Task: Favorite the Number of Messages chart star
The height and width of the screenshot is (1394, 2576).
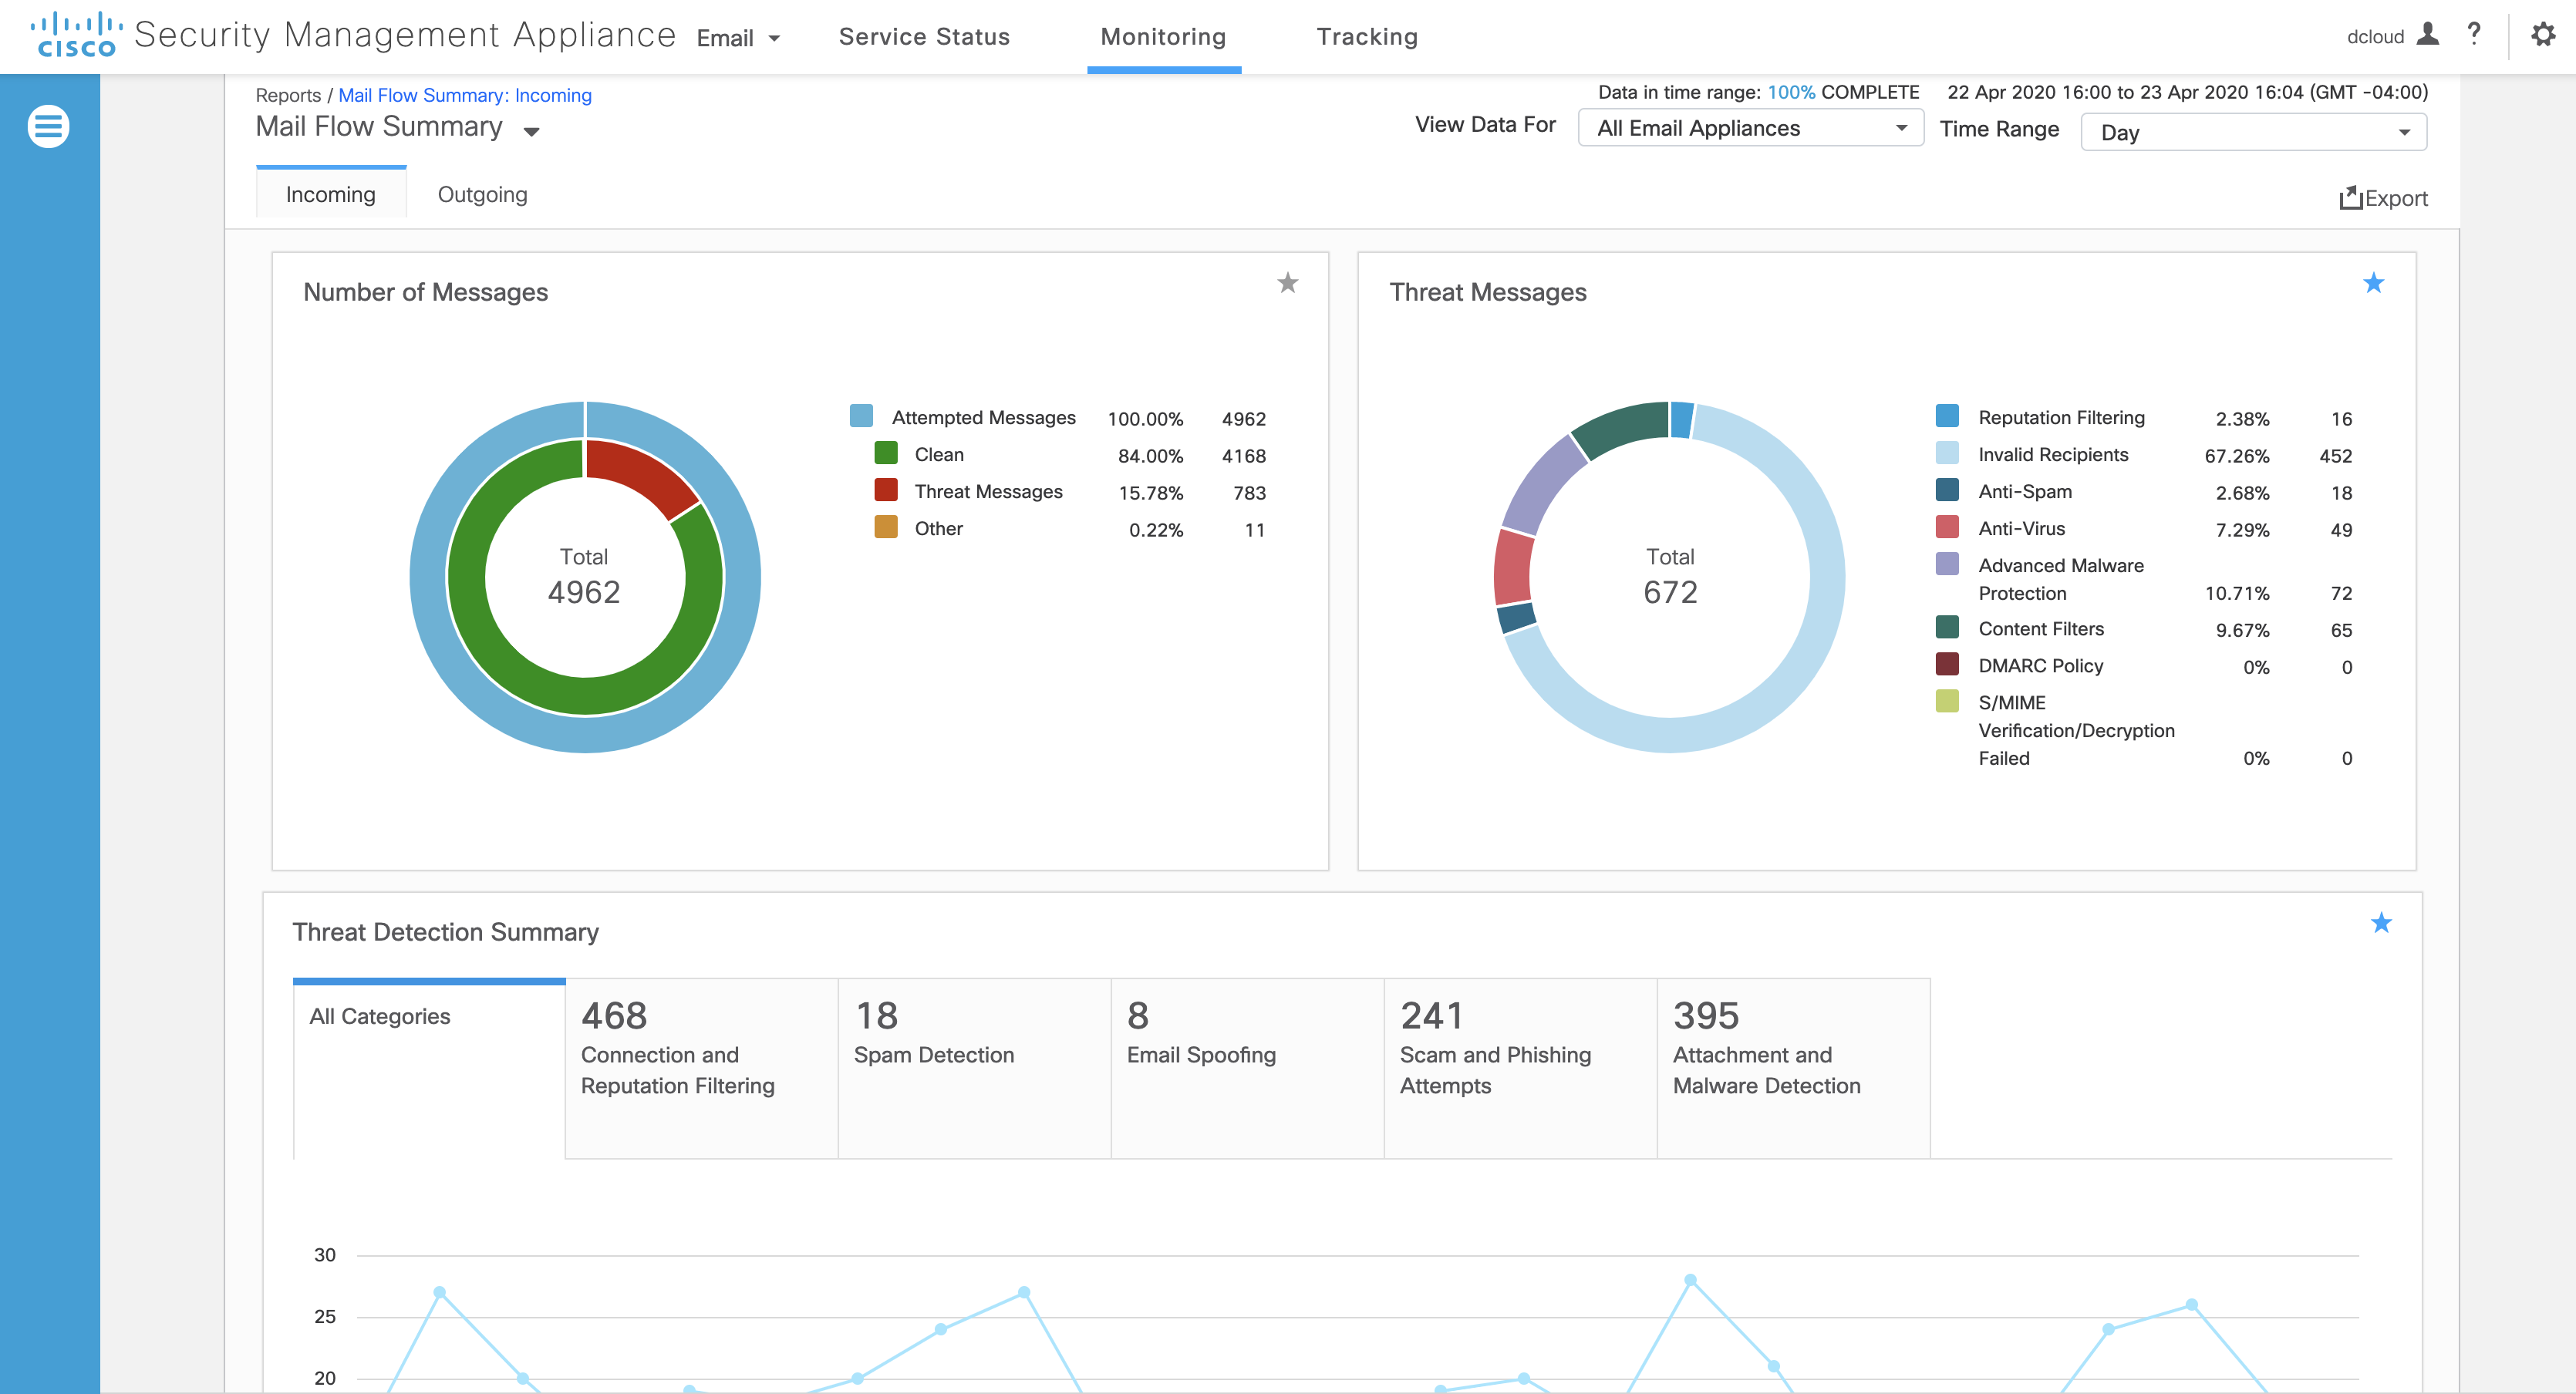Action: point(1288,283)
